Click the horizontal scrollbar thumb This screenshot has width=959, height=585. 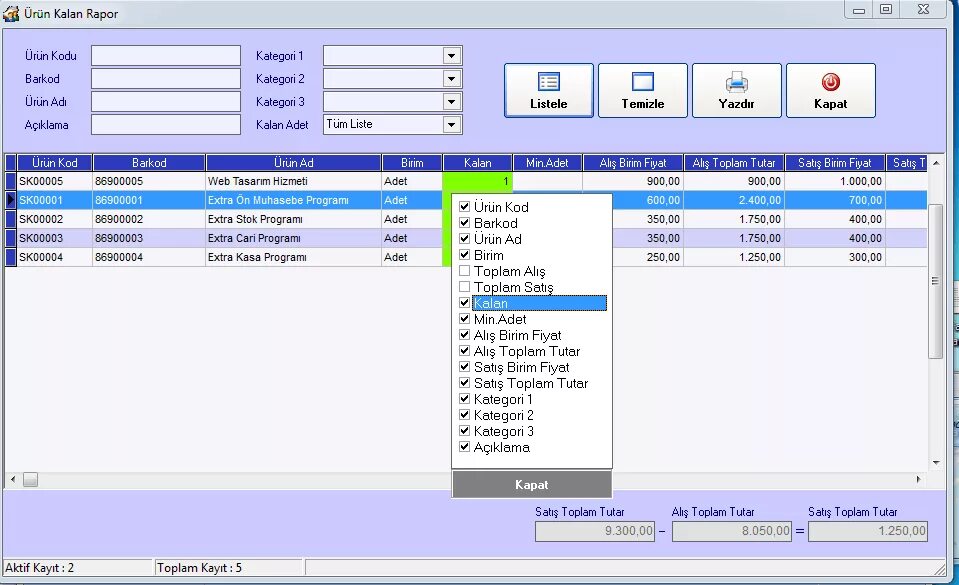pos(31,480)
